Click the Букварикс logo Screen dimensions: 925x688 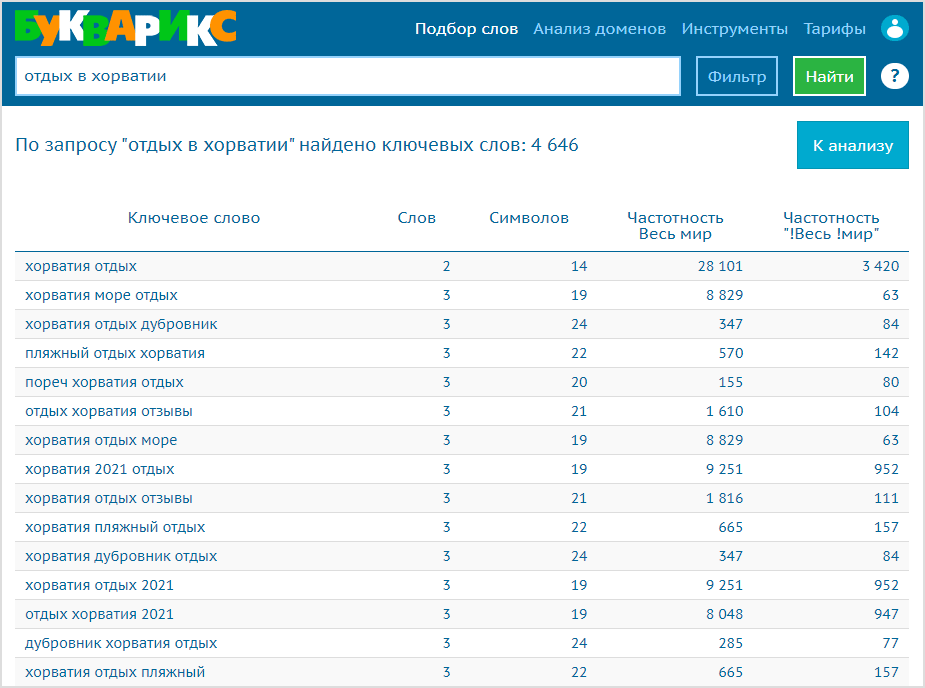(125, 28)
